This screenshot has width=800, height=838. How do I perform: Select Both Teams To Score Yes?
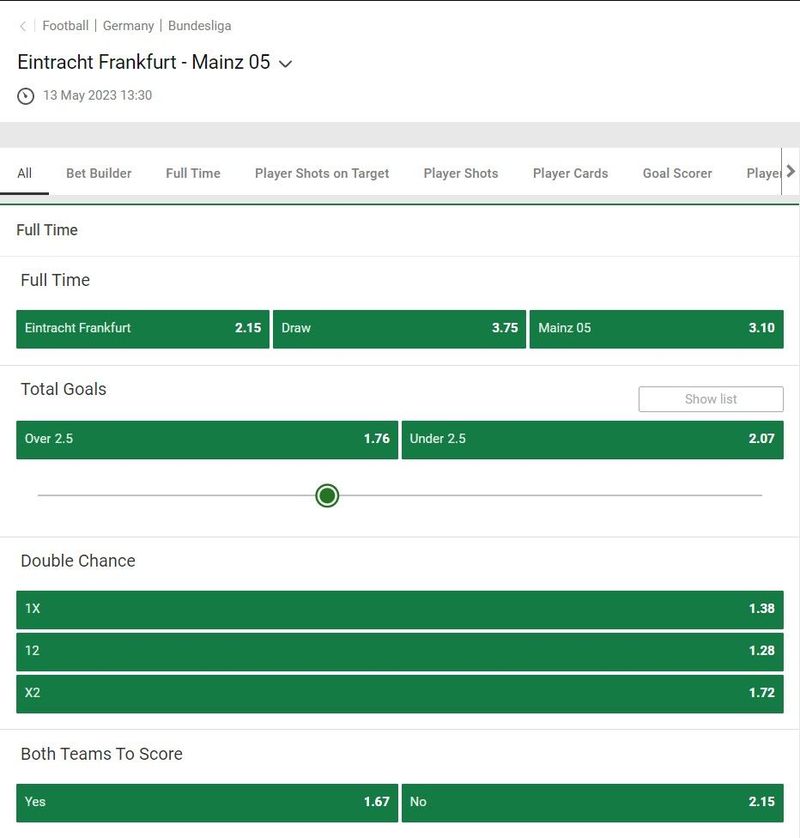pos(207,803)
